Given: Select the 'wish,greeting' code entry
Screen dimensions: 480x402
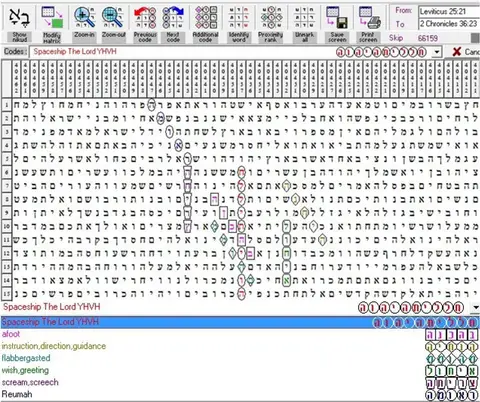Looking at the screenshot, I should [x=25, y=370].
